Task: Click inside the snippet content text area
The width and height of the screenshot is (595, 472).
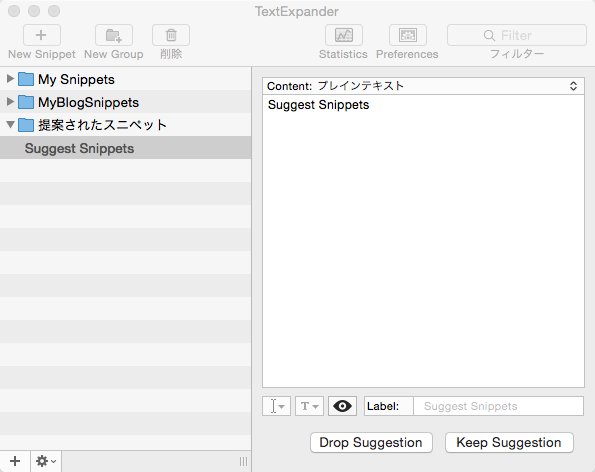Action: (x=423, y=241)
